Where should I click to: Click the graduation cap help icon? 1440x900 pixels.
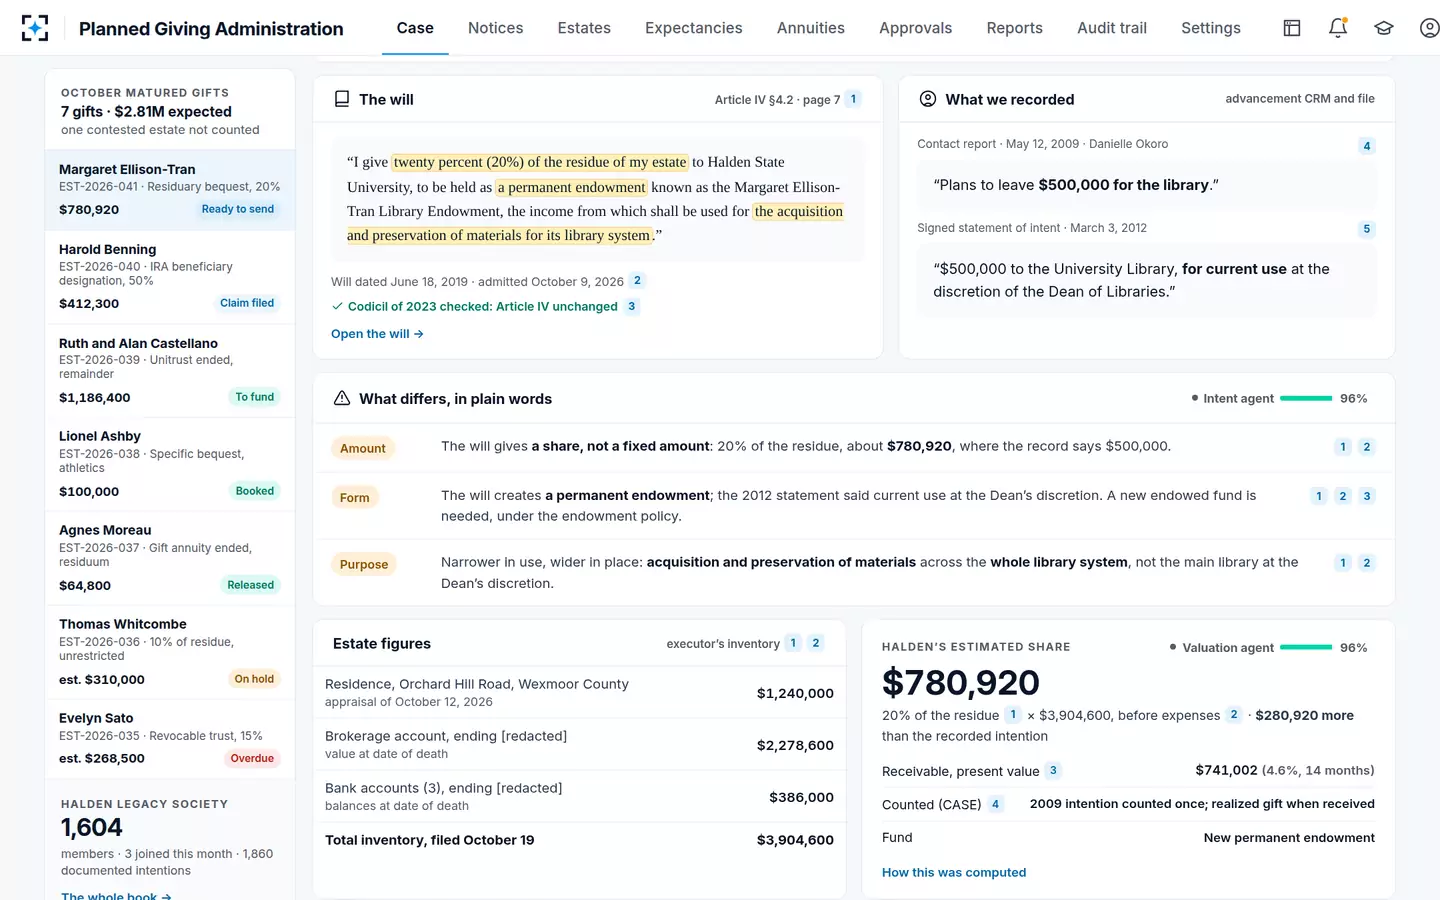point(1384,28)
